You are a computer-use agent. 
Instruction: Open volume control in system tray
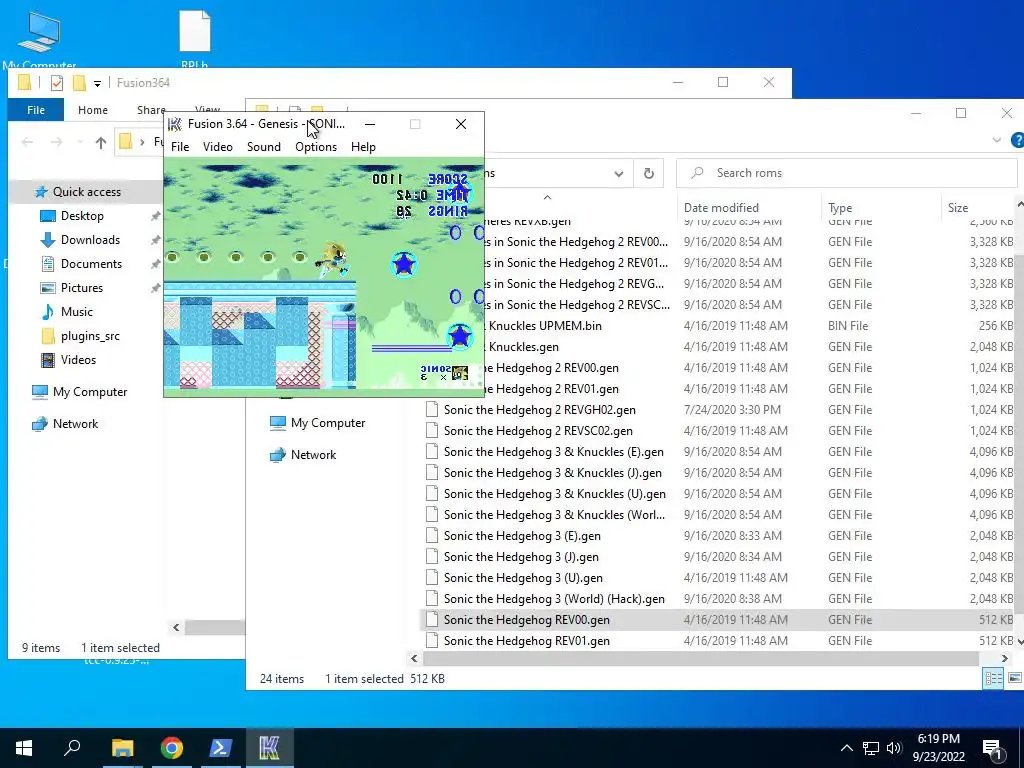tap(894, 748)
